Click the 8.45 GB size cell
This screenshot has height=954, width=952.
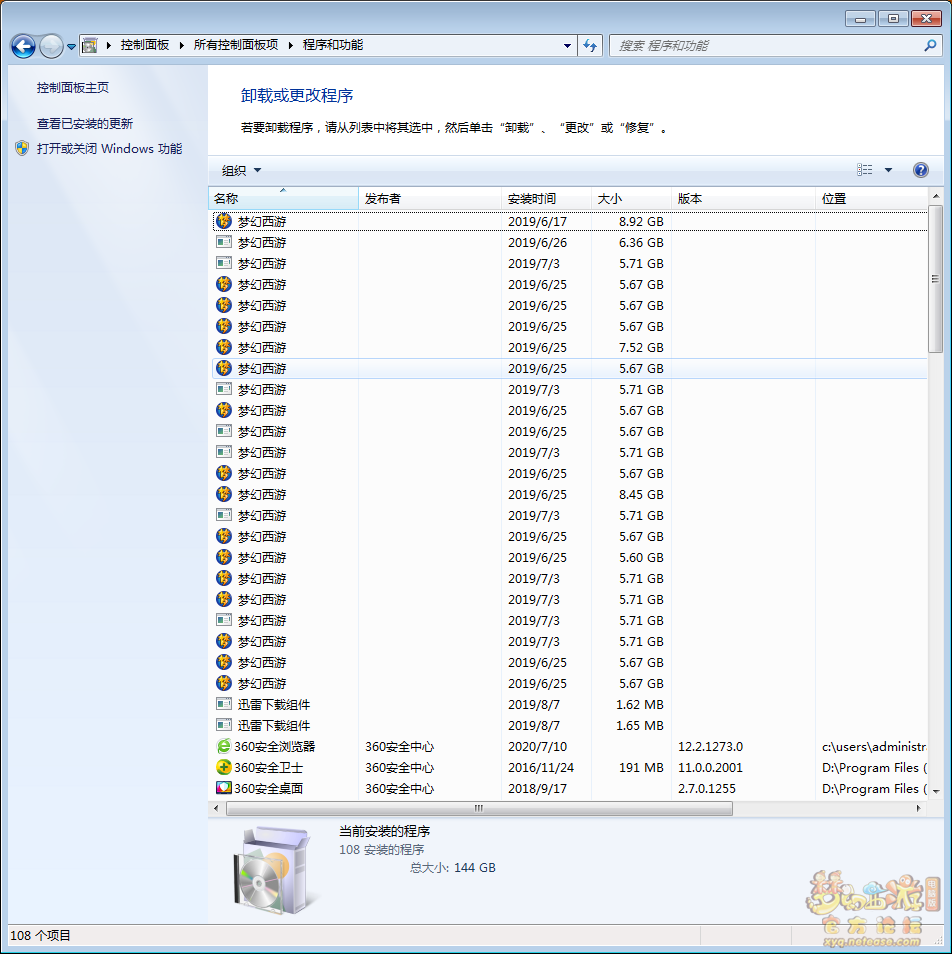(641, 495)
